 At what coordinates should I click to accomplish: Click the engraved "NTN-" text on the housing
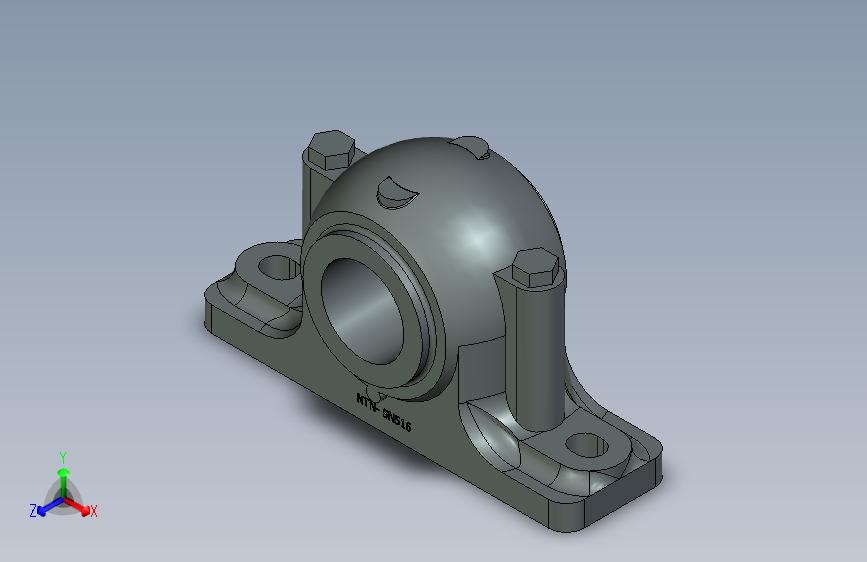[368, 404]
